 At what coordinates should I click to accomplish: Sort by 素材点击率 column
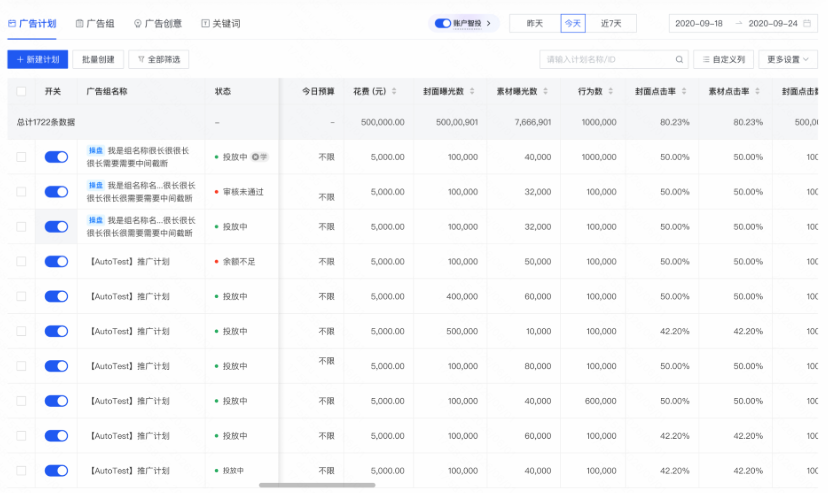click(x=757, y=91)
